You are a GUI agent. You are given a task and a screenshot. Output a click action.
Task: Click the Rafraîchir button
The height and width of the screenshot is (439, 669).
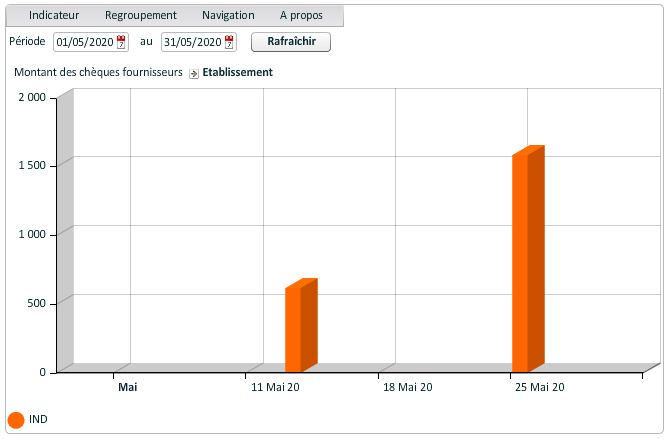point(291,42)
